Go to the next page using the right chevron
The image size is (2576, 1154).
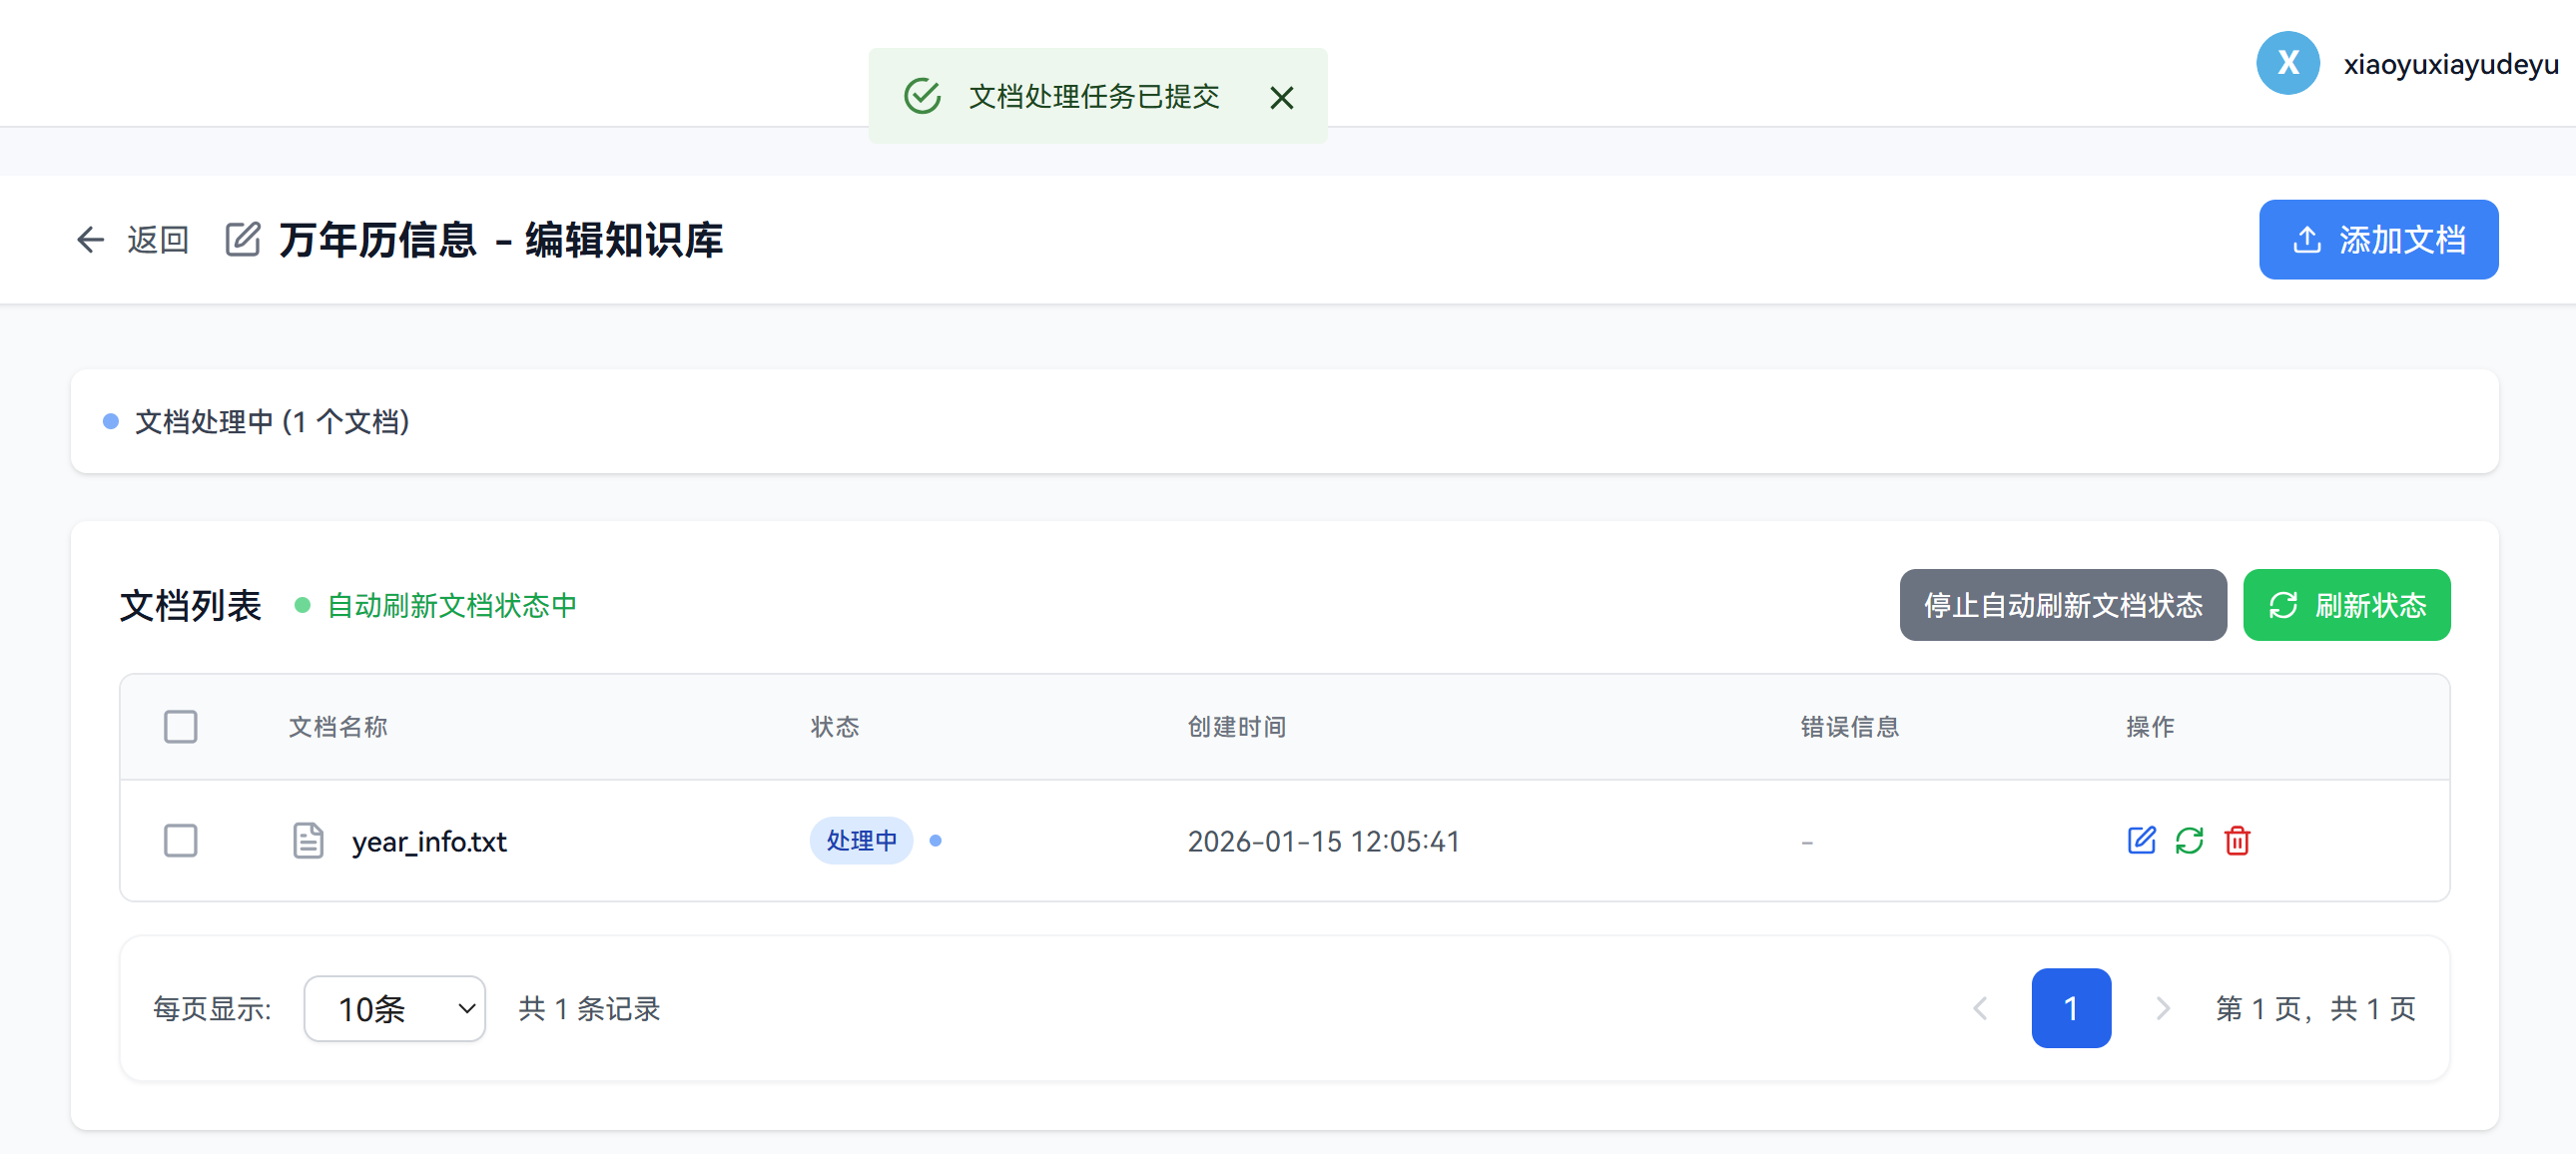[2162, 1008]
